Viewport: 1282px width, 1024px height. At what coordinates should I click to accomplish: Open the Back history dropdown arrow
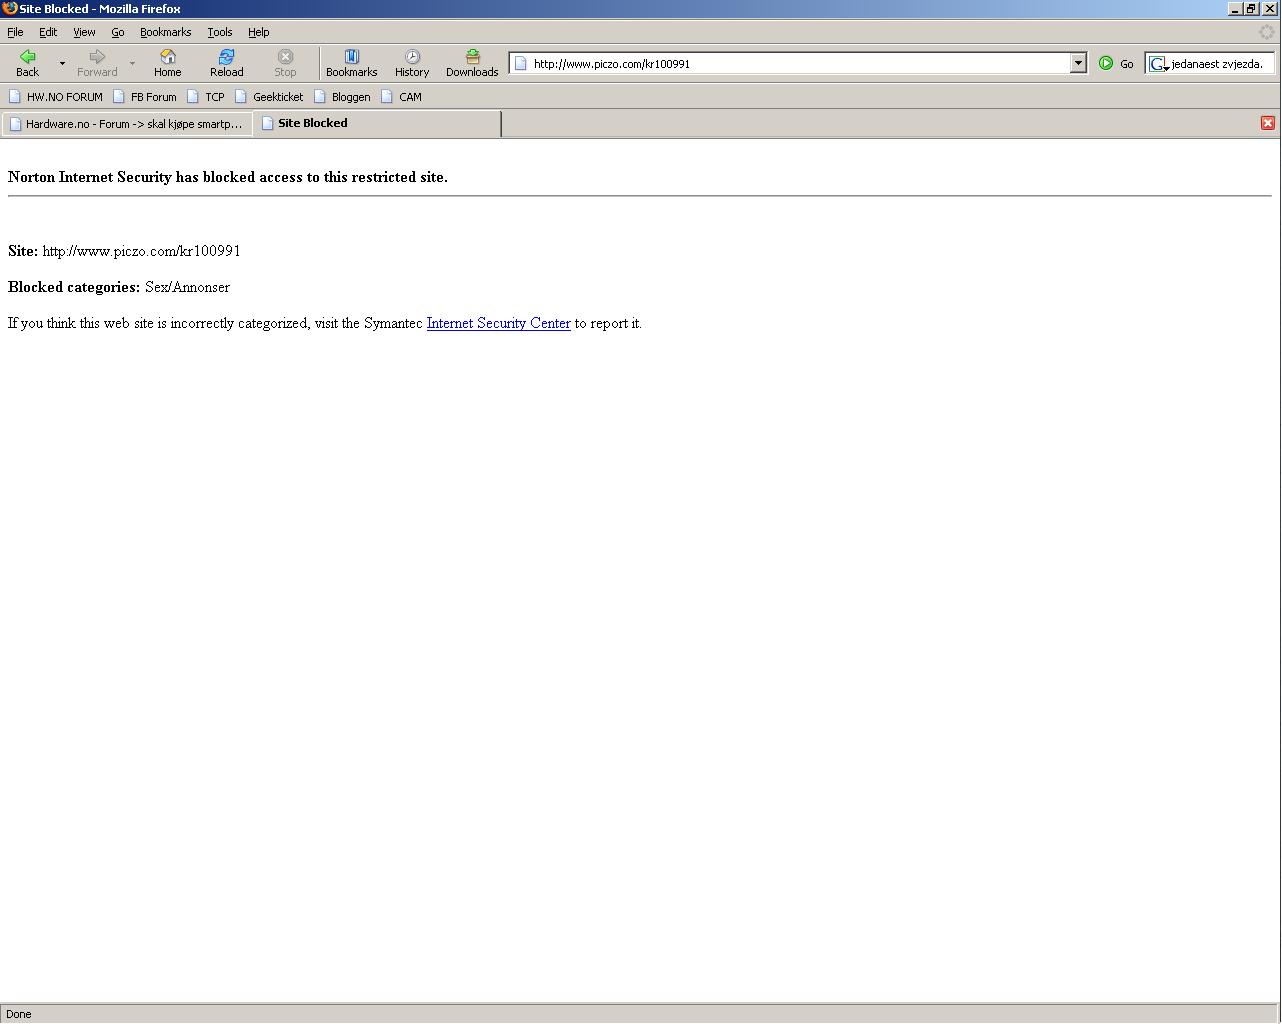[x=62, y=63]
